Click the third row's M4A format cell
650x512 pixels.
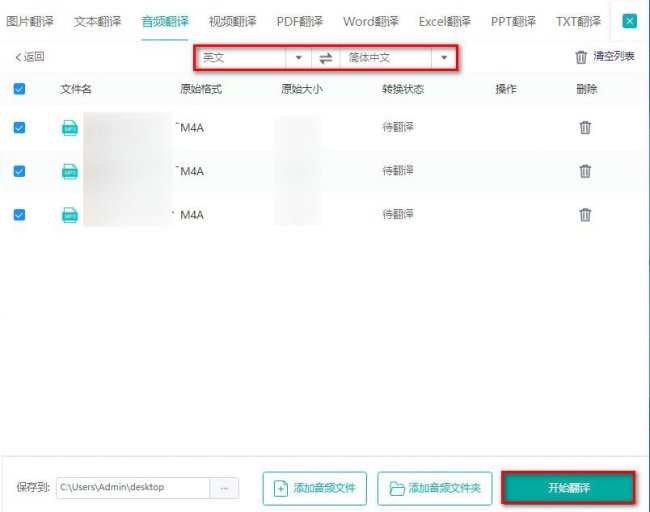tap(192, 215)
